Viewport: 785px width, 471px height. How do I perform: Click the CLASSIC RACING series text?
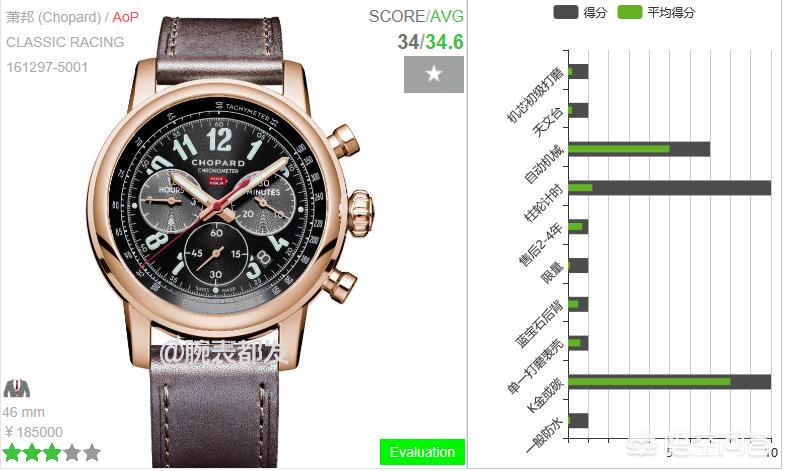(x=65, y=42)
